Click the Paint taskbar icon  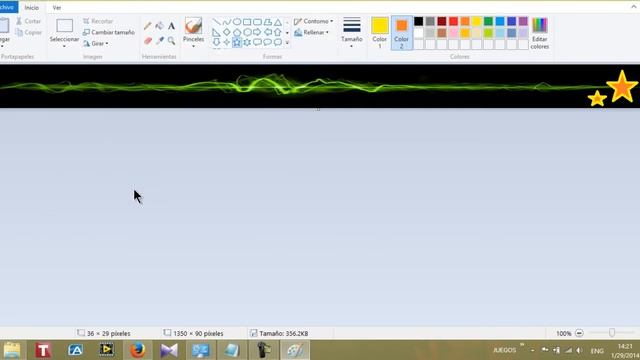pos(295,350)
